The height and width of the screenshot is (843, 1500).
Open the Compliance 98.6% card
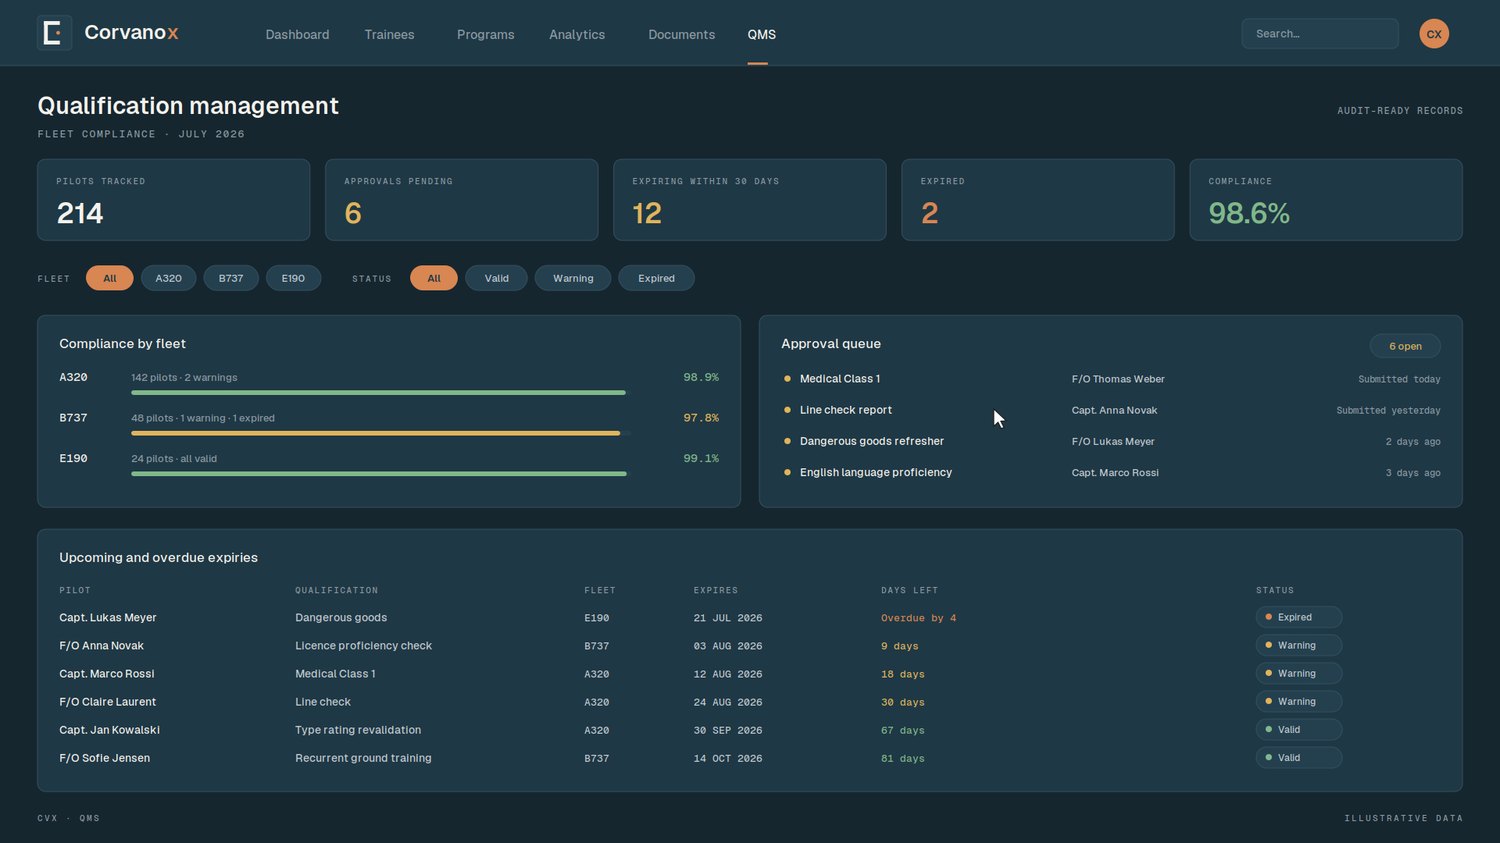pos(1326,200)
